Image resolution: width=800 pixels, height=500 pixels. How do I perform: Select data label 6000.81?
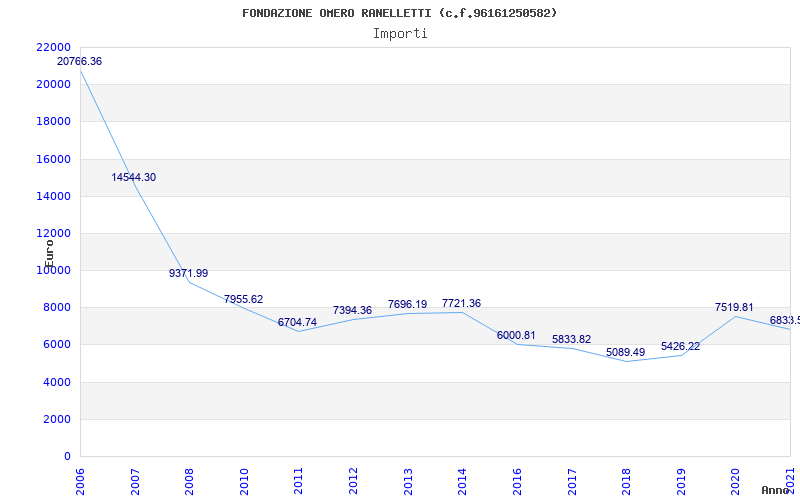(516, 335)
